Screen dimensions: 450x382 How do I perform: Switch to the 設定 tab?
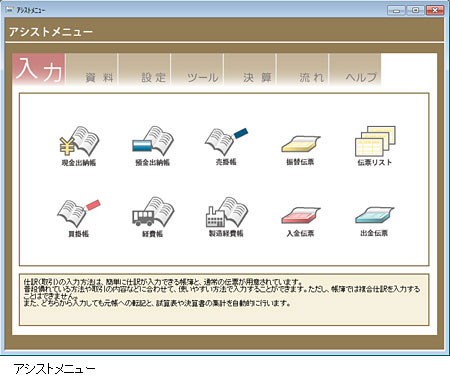pyautogui.click(x=145, y=69)
